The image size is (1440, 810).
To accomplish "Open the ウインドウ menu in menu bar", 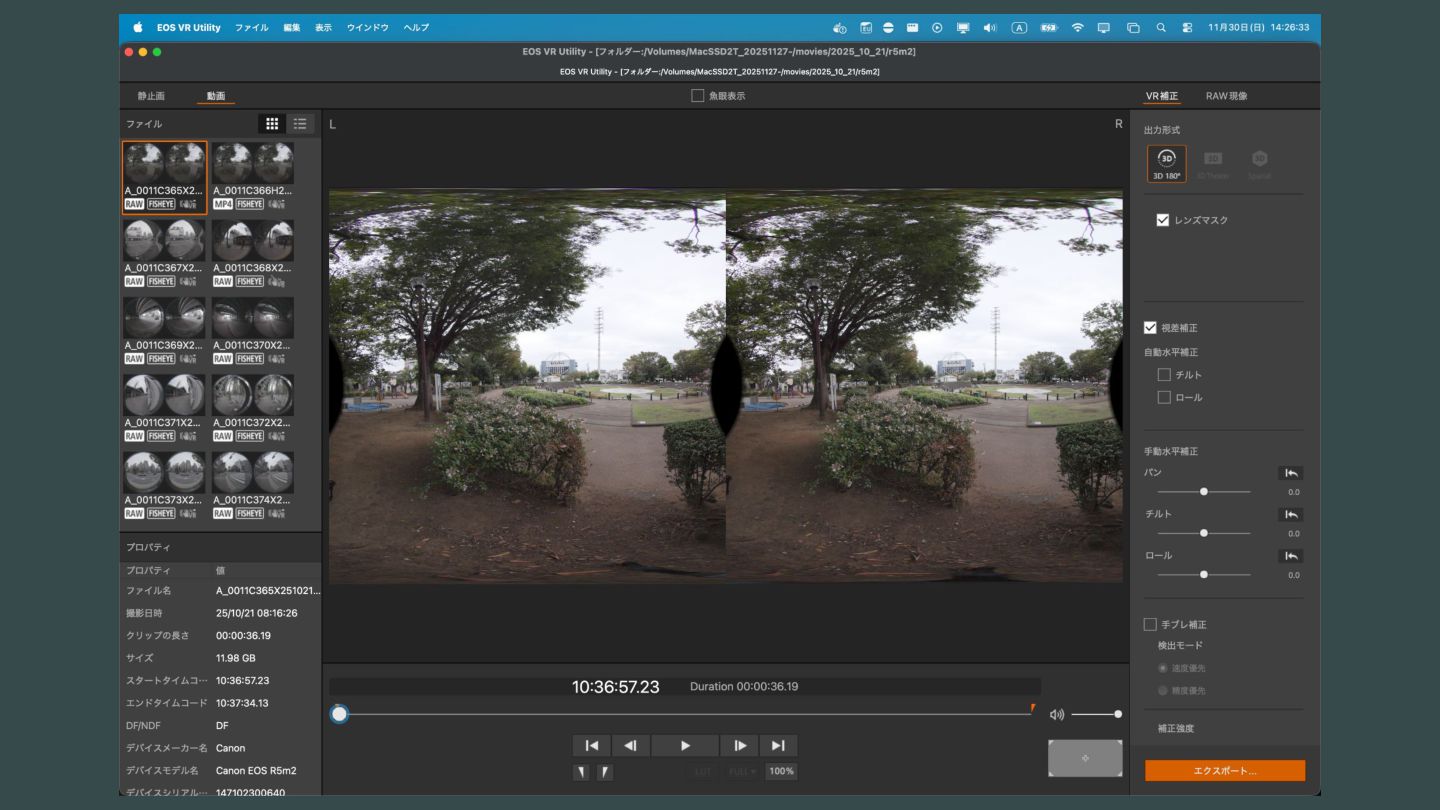I will point(367,28).
